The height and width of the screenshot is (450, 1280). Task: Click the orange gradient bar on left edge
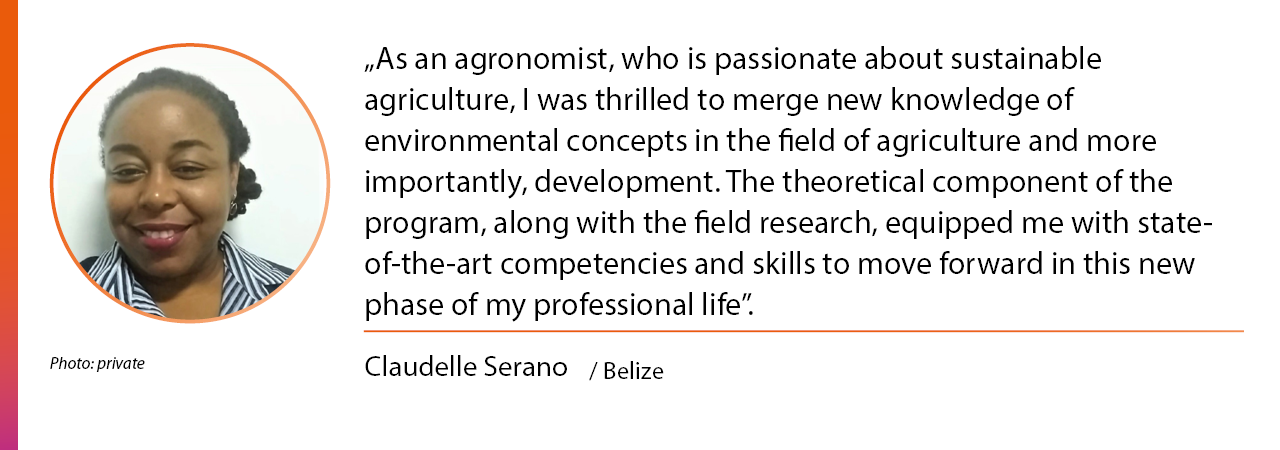[9, 225]
